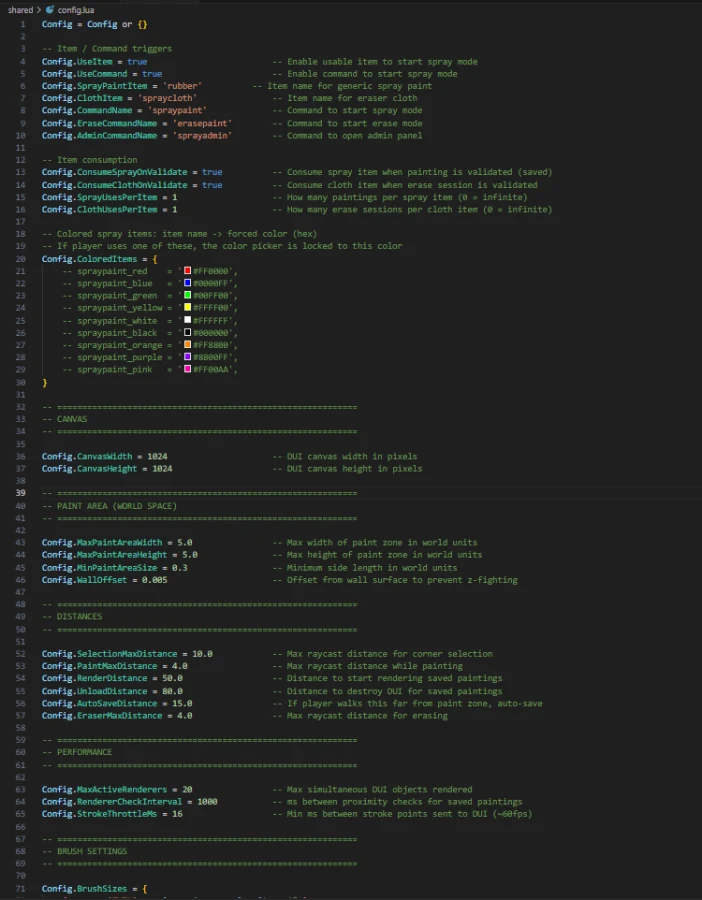Open color picker for purple #8800FF swatch
This screenshot has width=702, height=900.
187,357
